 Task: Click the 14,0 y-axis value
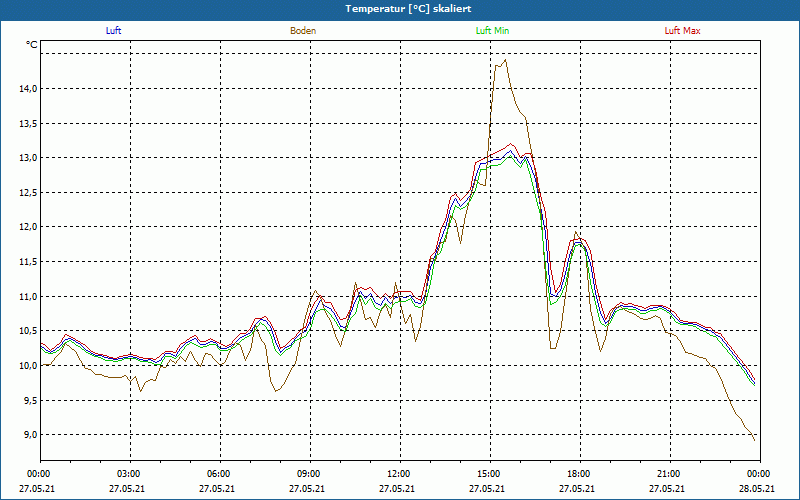[29, 89]
